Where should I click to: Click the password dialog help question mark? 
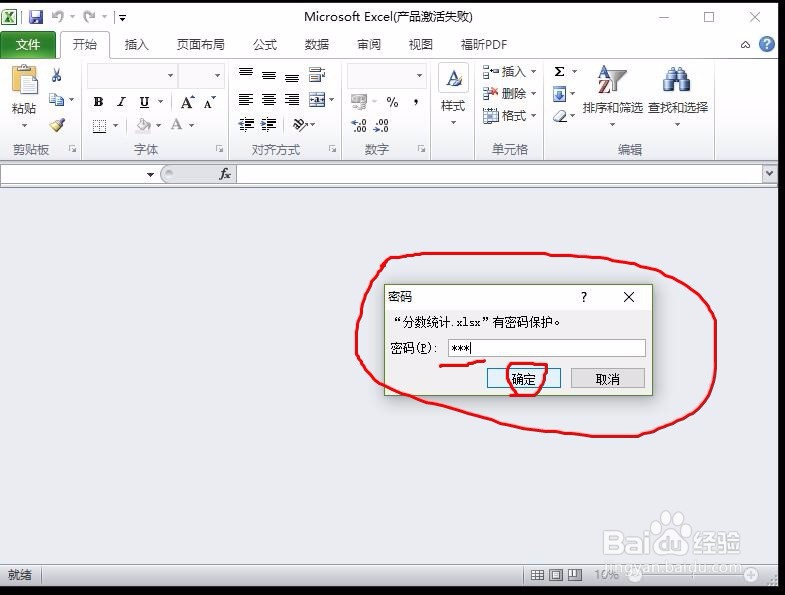(x=584, y=297)
